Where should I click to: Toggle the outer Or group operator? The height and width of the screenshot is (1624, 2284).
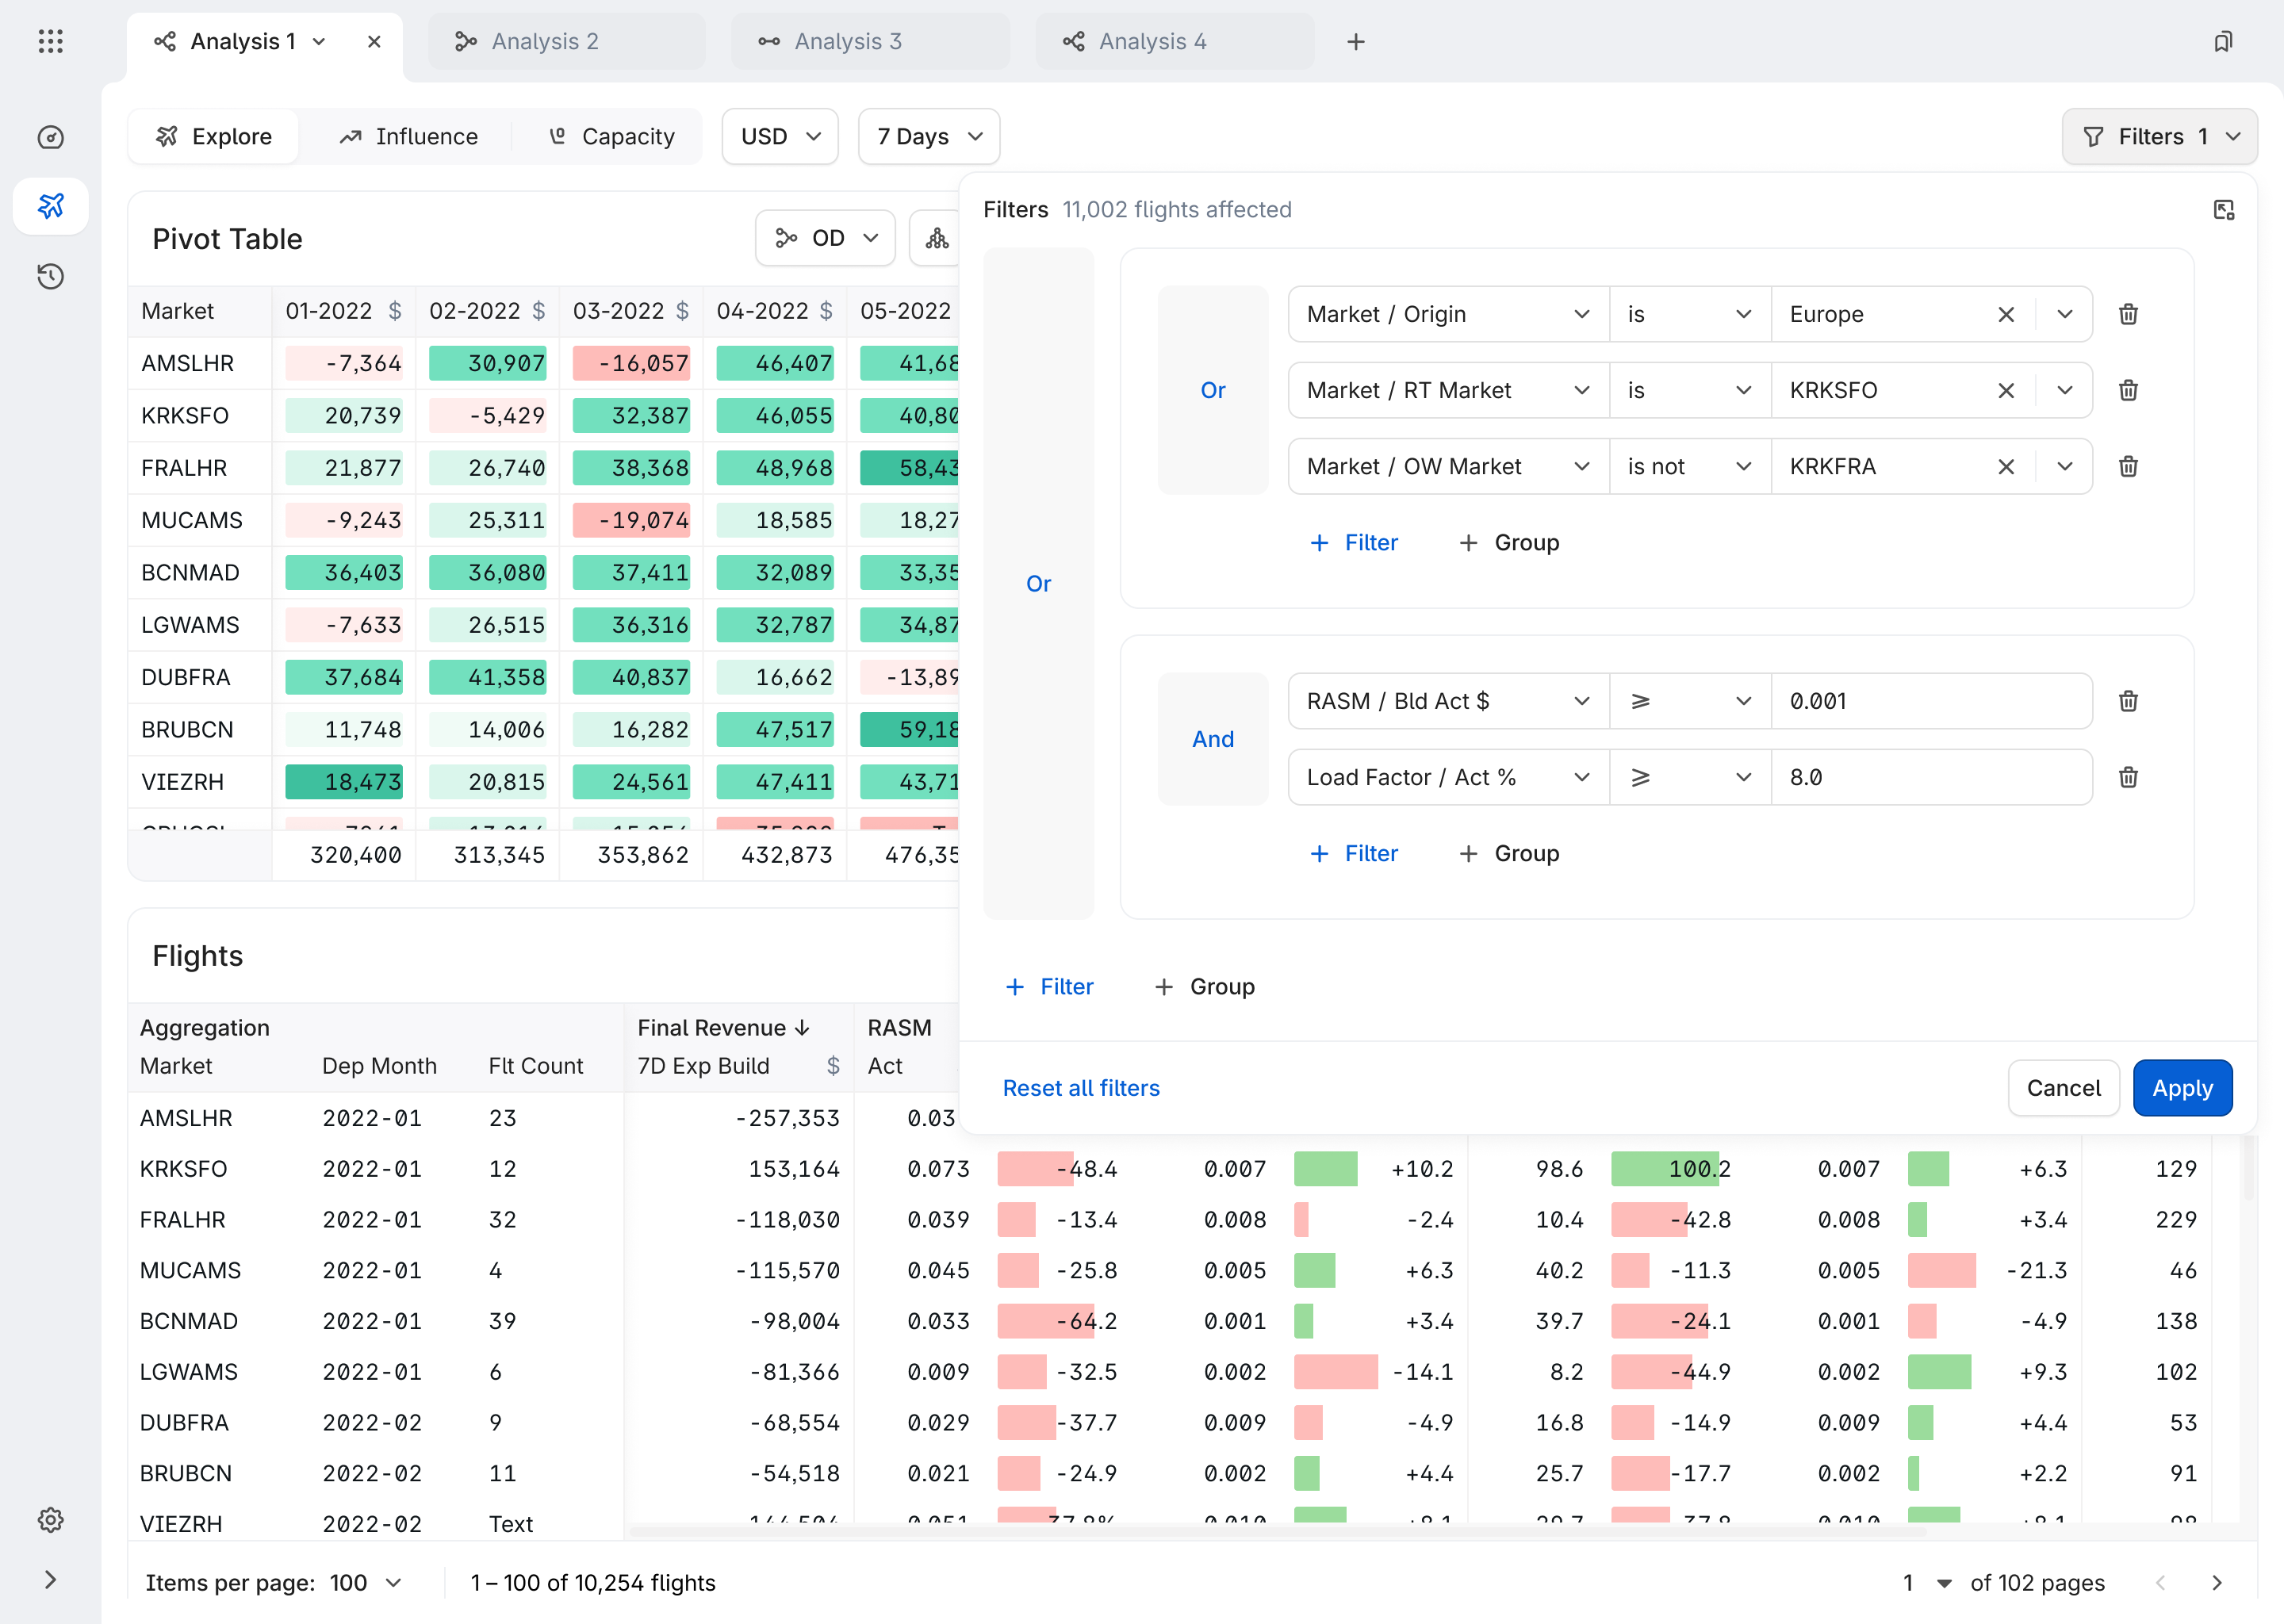click(x=1038, y=583)
